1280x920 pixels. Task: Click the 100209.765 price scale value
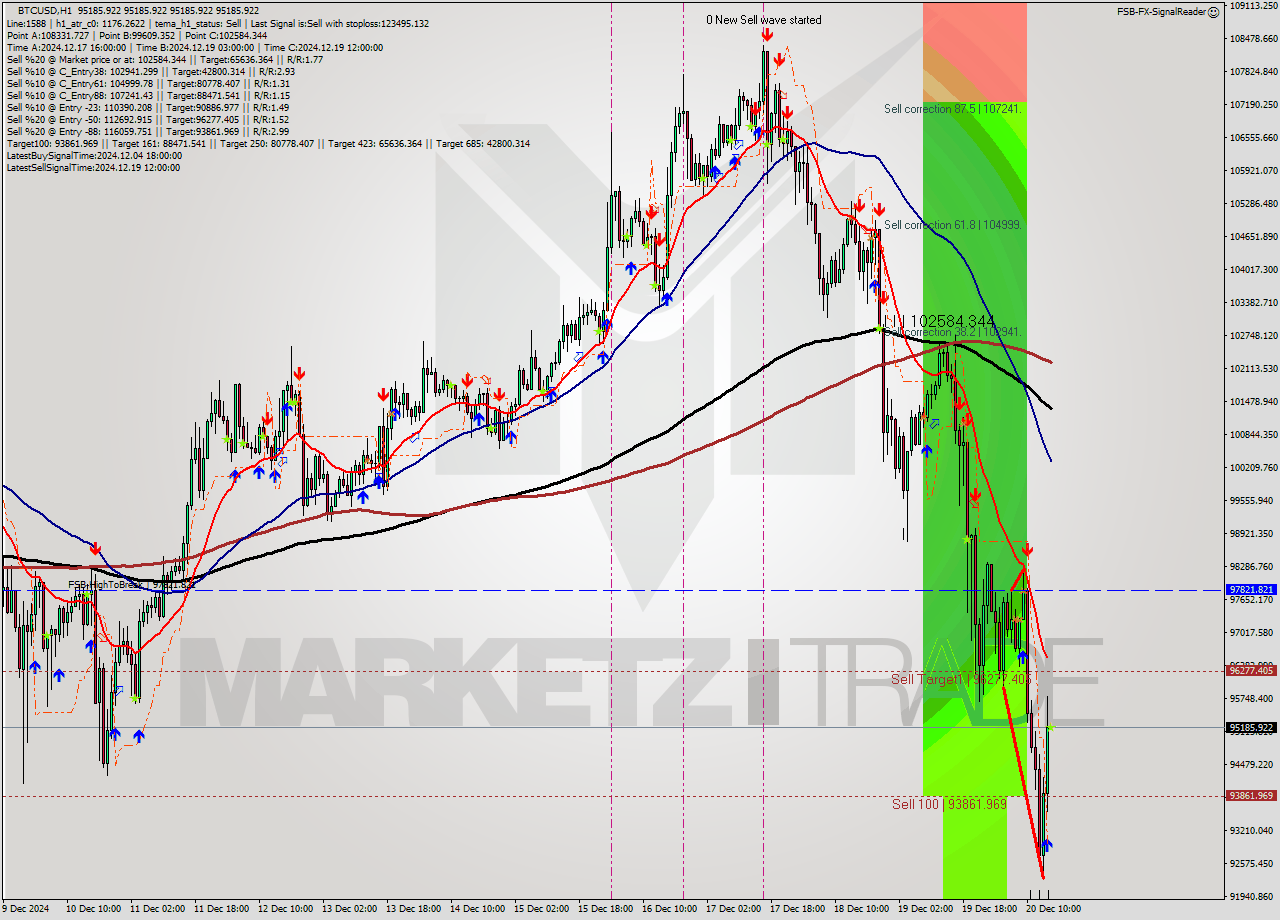coord(1252,467)
